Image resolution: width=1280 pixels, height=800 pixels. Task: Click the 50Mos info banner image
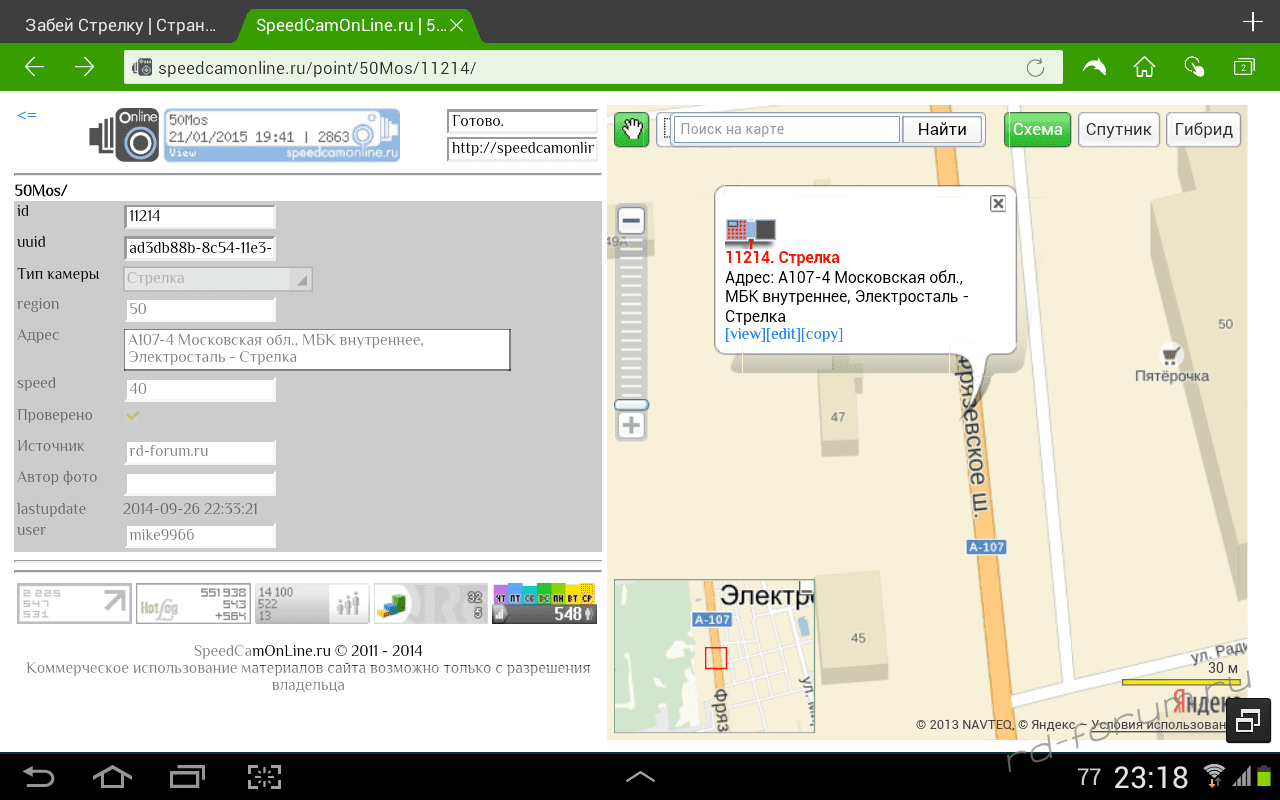[x=282, y=135]
